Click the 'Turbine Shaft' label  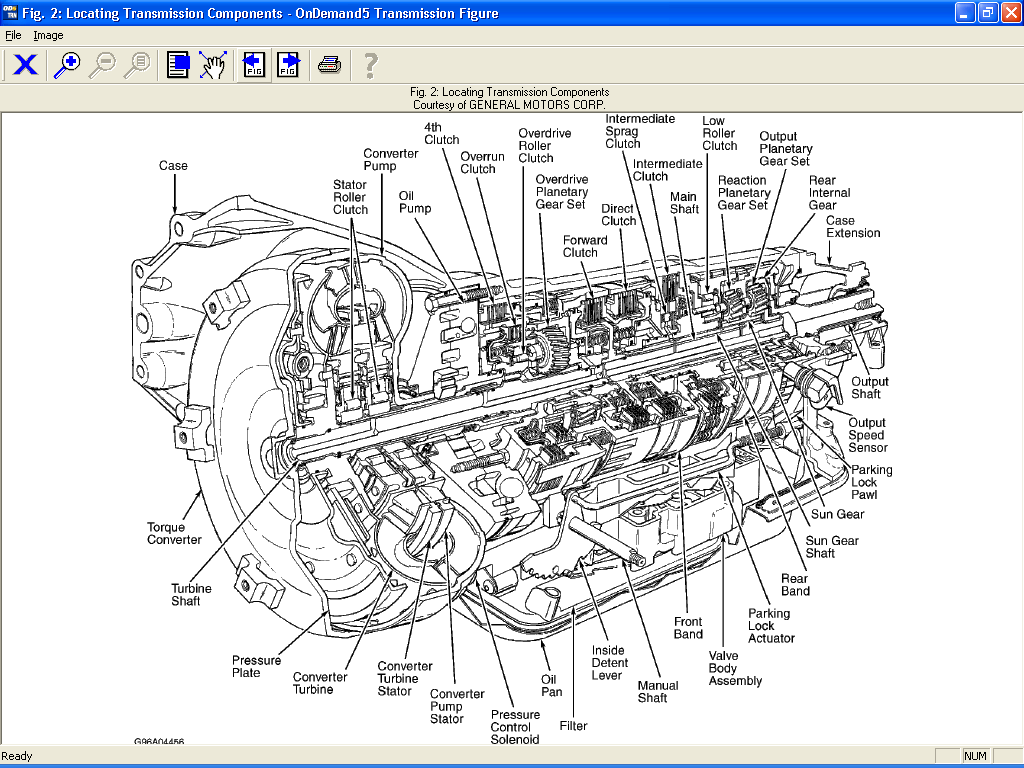191,594
